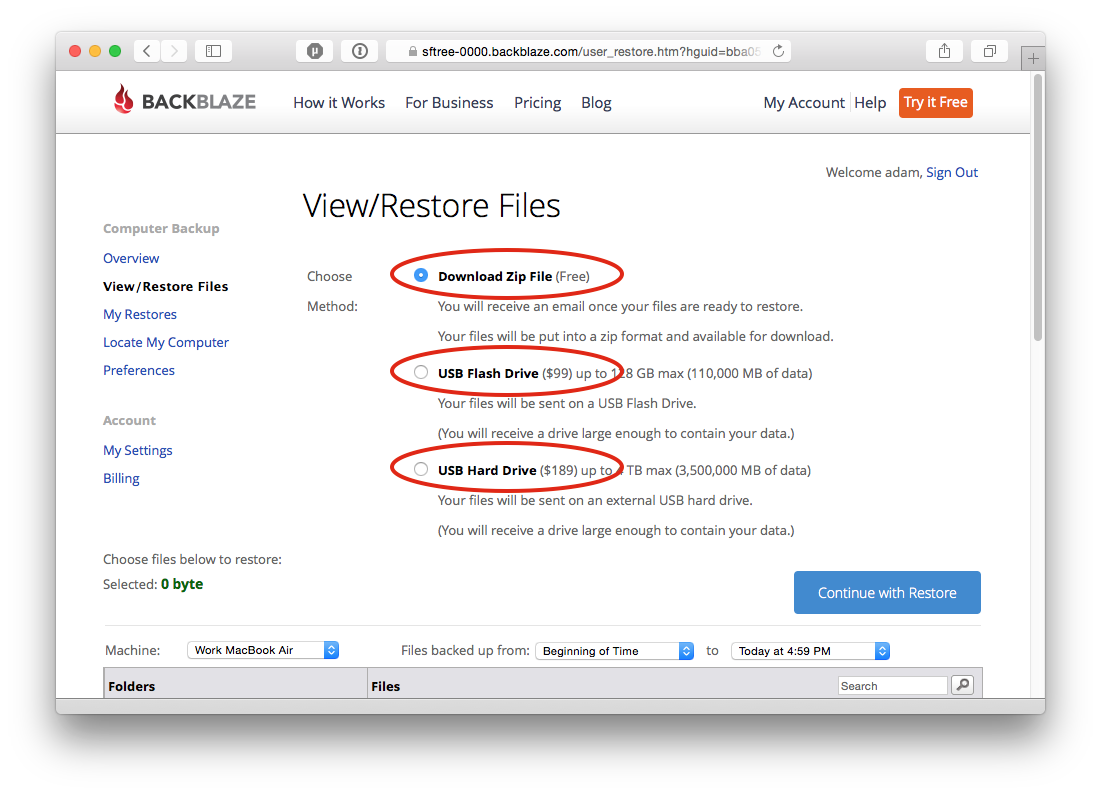
Task: Open Pricing menu item
Action: coord(537,102)
